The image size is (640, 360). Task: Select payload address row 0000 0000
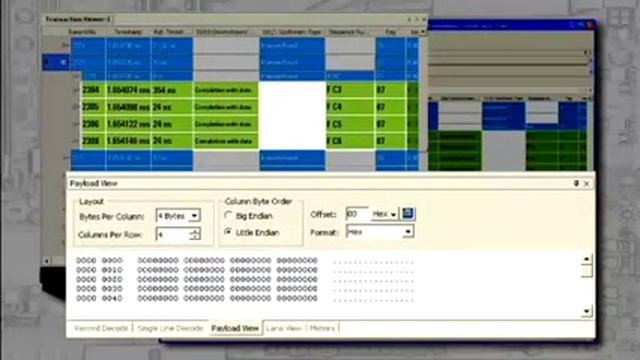pos(99,260)
